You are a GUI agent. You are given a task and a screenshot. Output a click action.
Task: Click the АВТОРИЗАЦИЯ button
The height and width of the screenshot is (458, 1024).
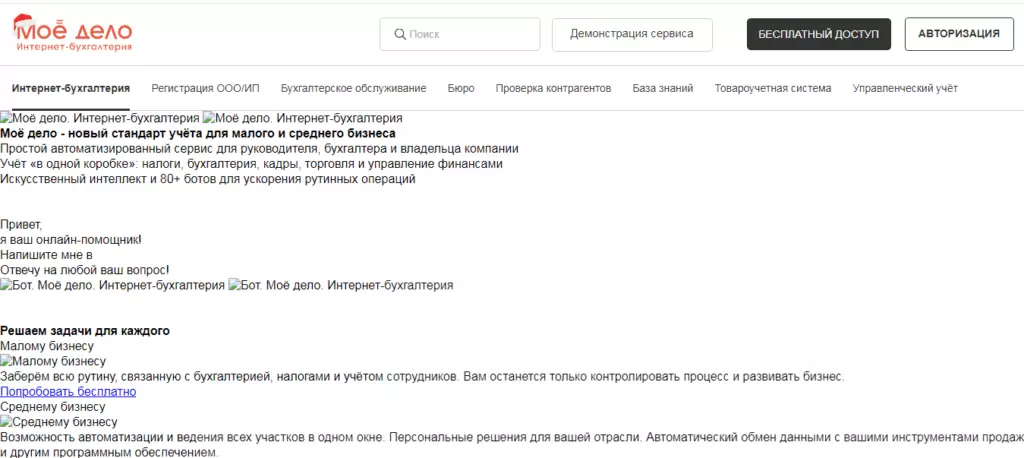[x=959, y=34]
